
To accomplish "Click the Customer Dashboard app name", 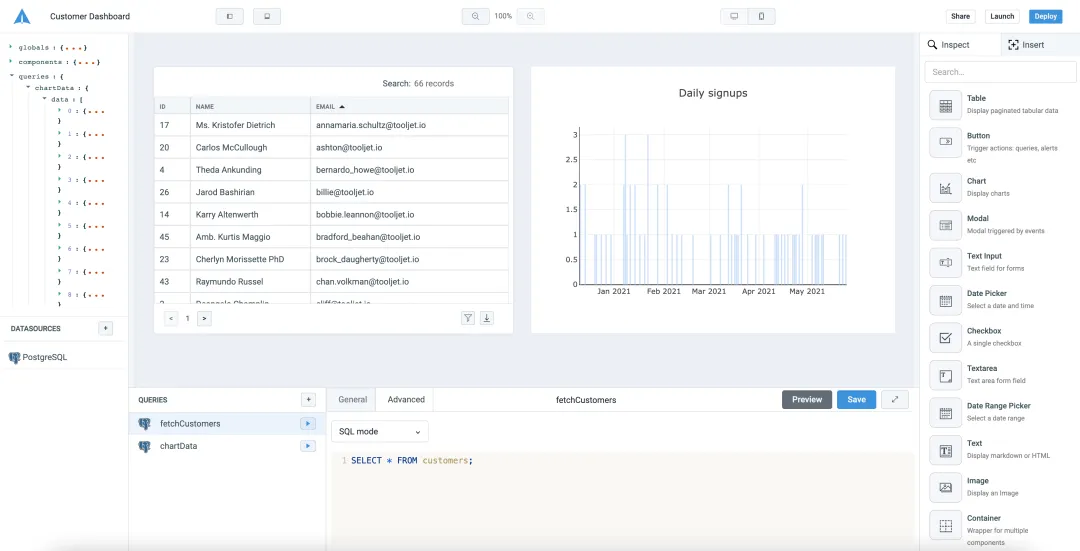I will [x=90, y=17].
